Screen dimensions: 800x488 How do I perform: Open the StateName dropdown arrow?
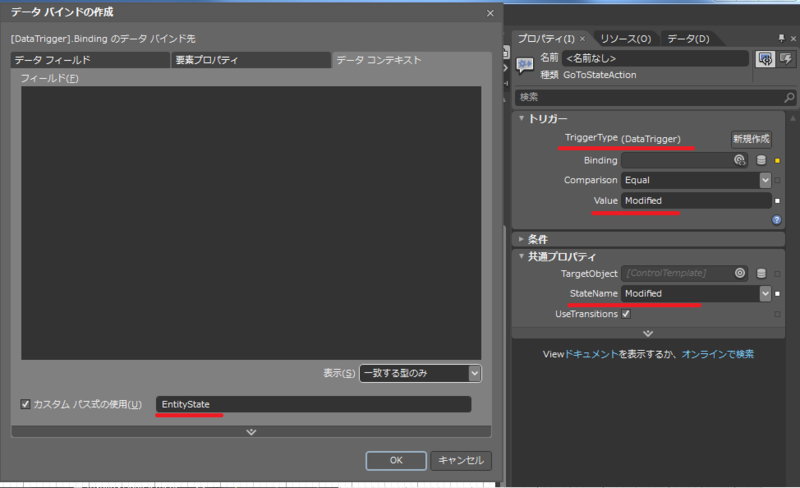click(765, 294)
